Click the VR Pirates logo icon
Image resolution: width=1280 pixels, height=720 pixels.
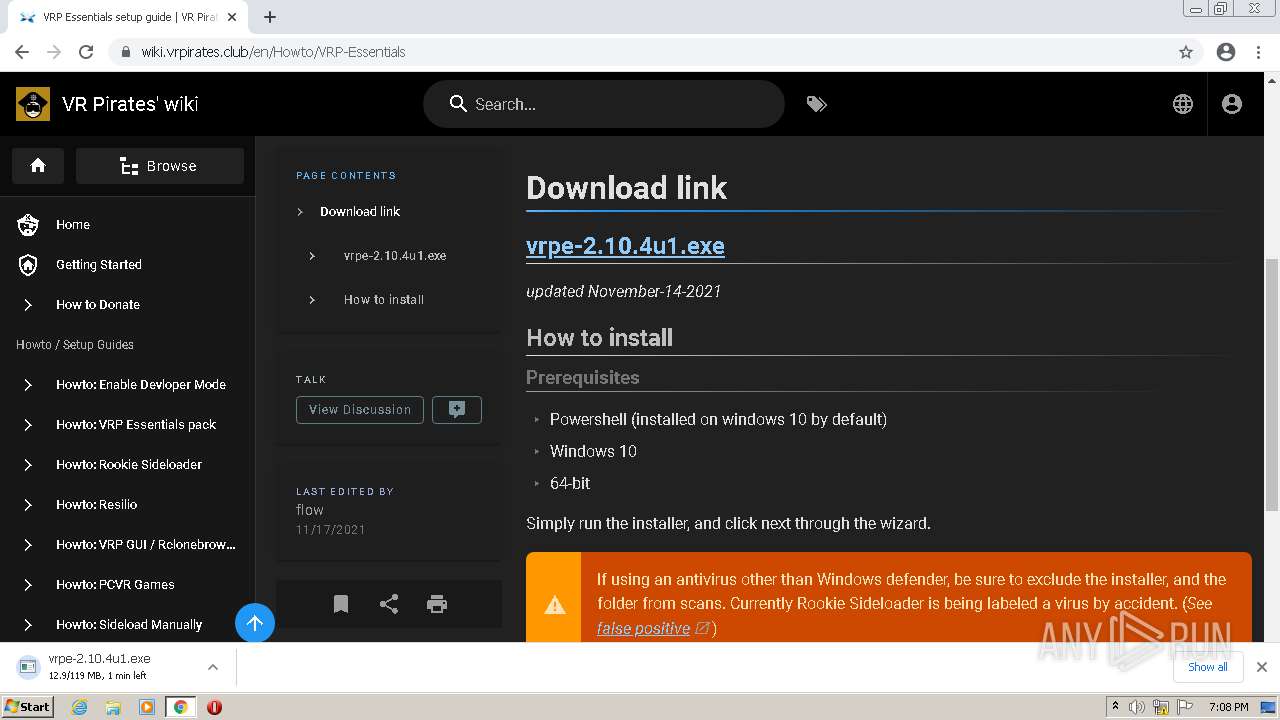[x=33, y=104]
